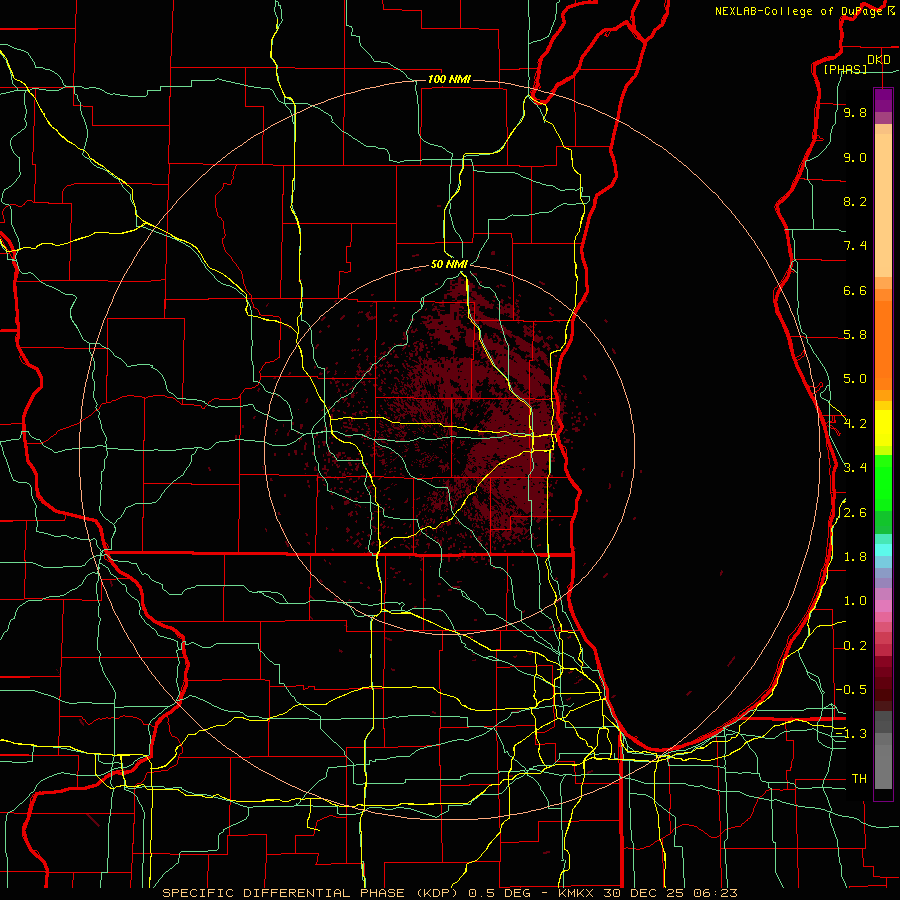
Task: Click the pink color bar segment near 1.0
Action: coord(883,606)
